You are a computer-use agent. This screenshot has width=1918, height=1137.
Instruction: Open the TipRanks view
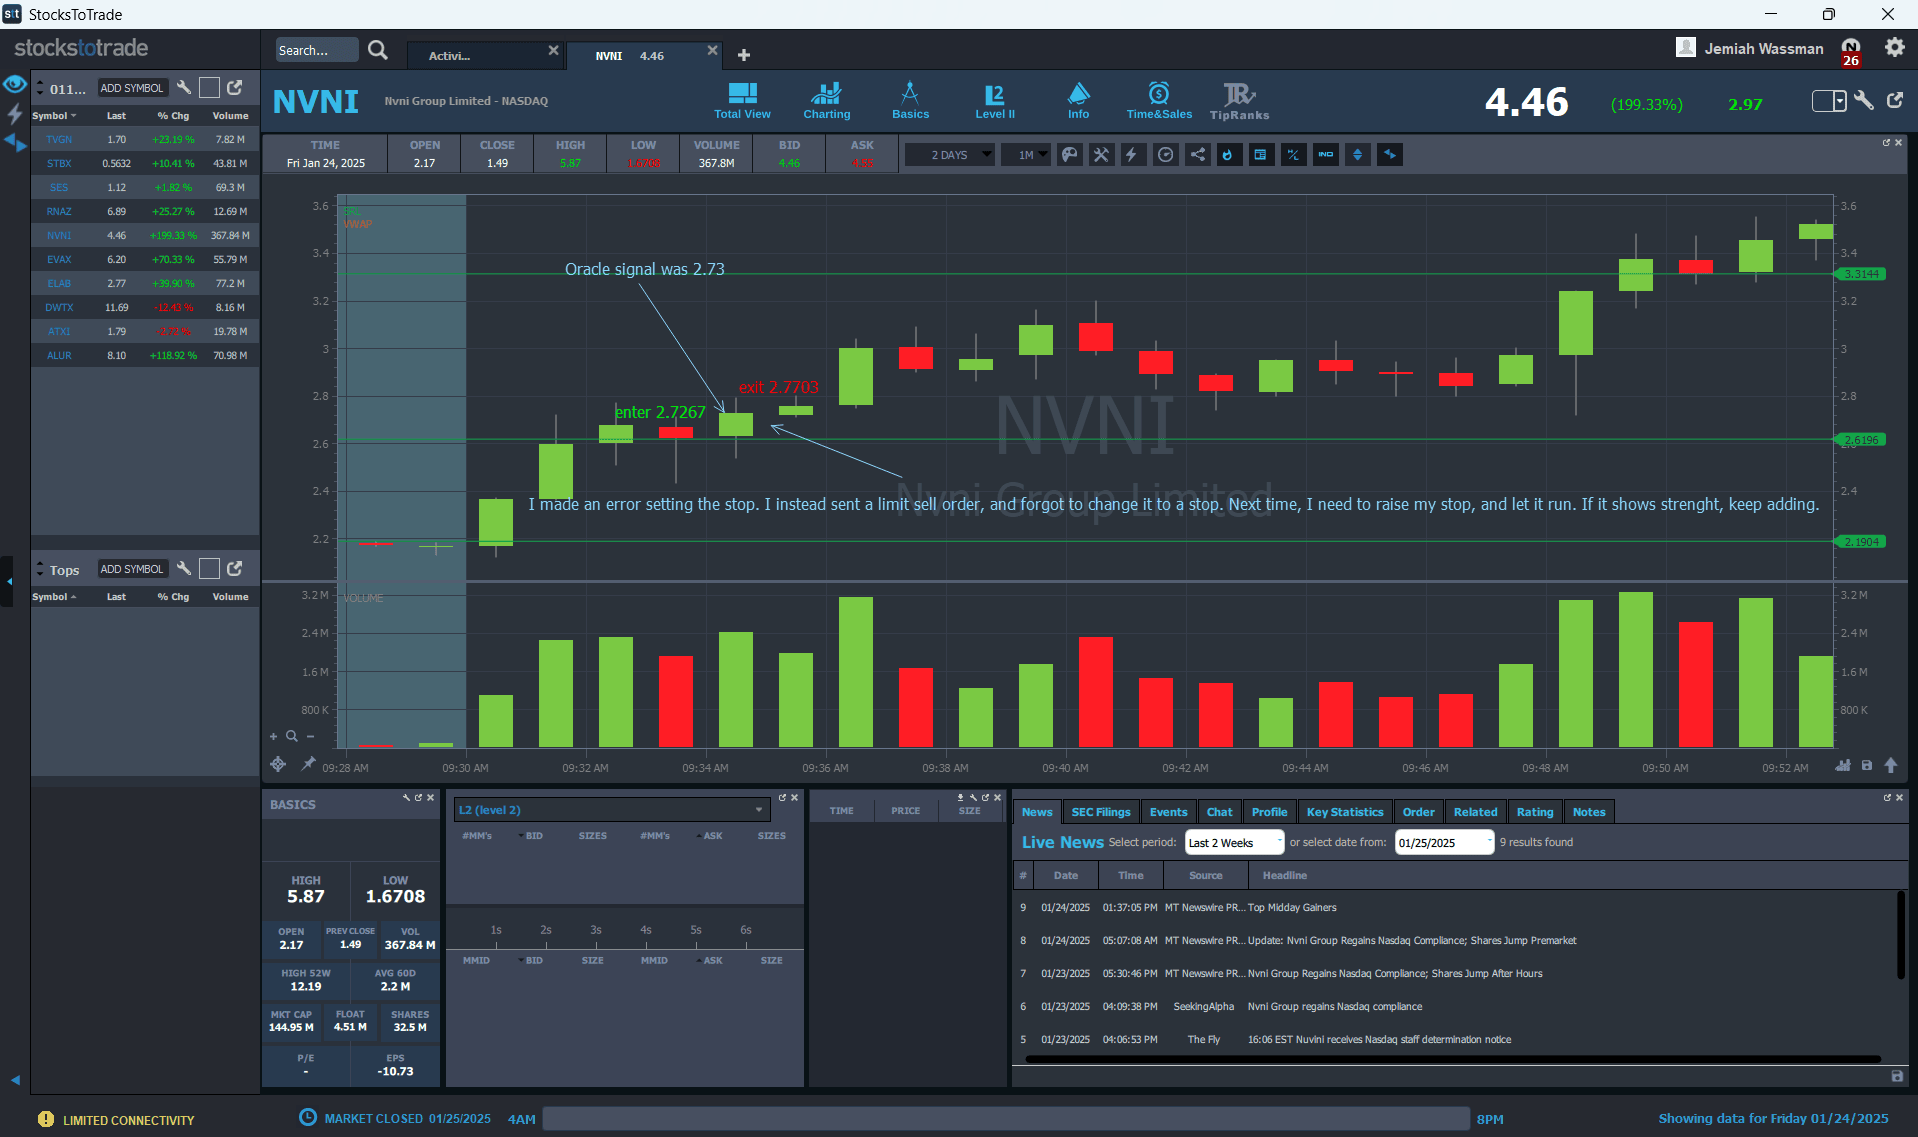[1239, 101]
